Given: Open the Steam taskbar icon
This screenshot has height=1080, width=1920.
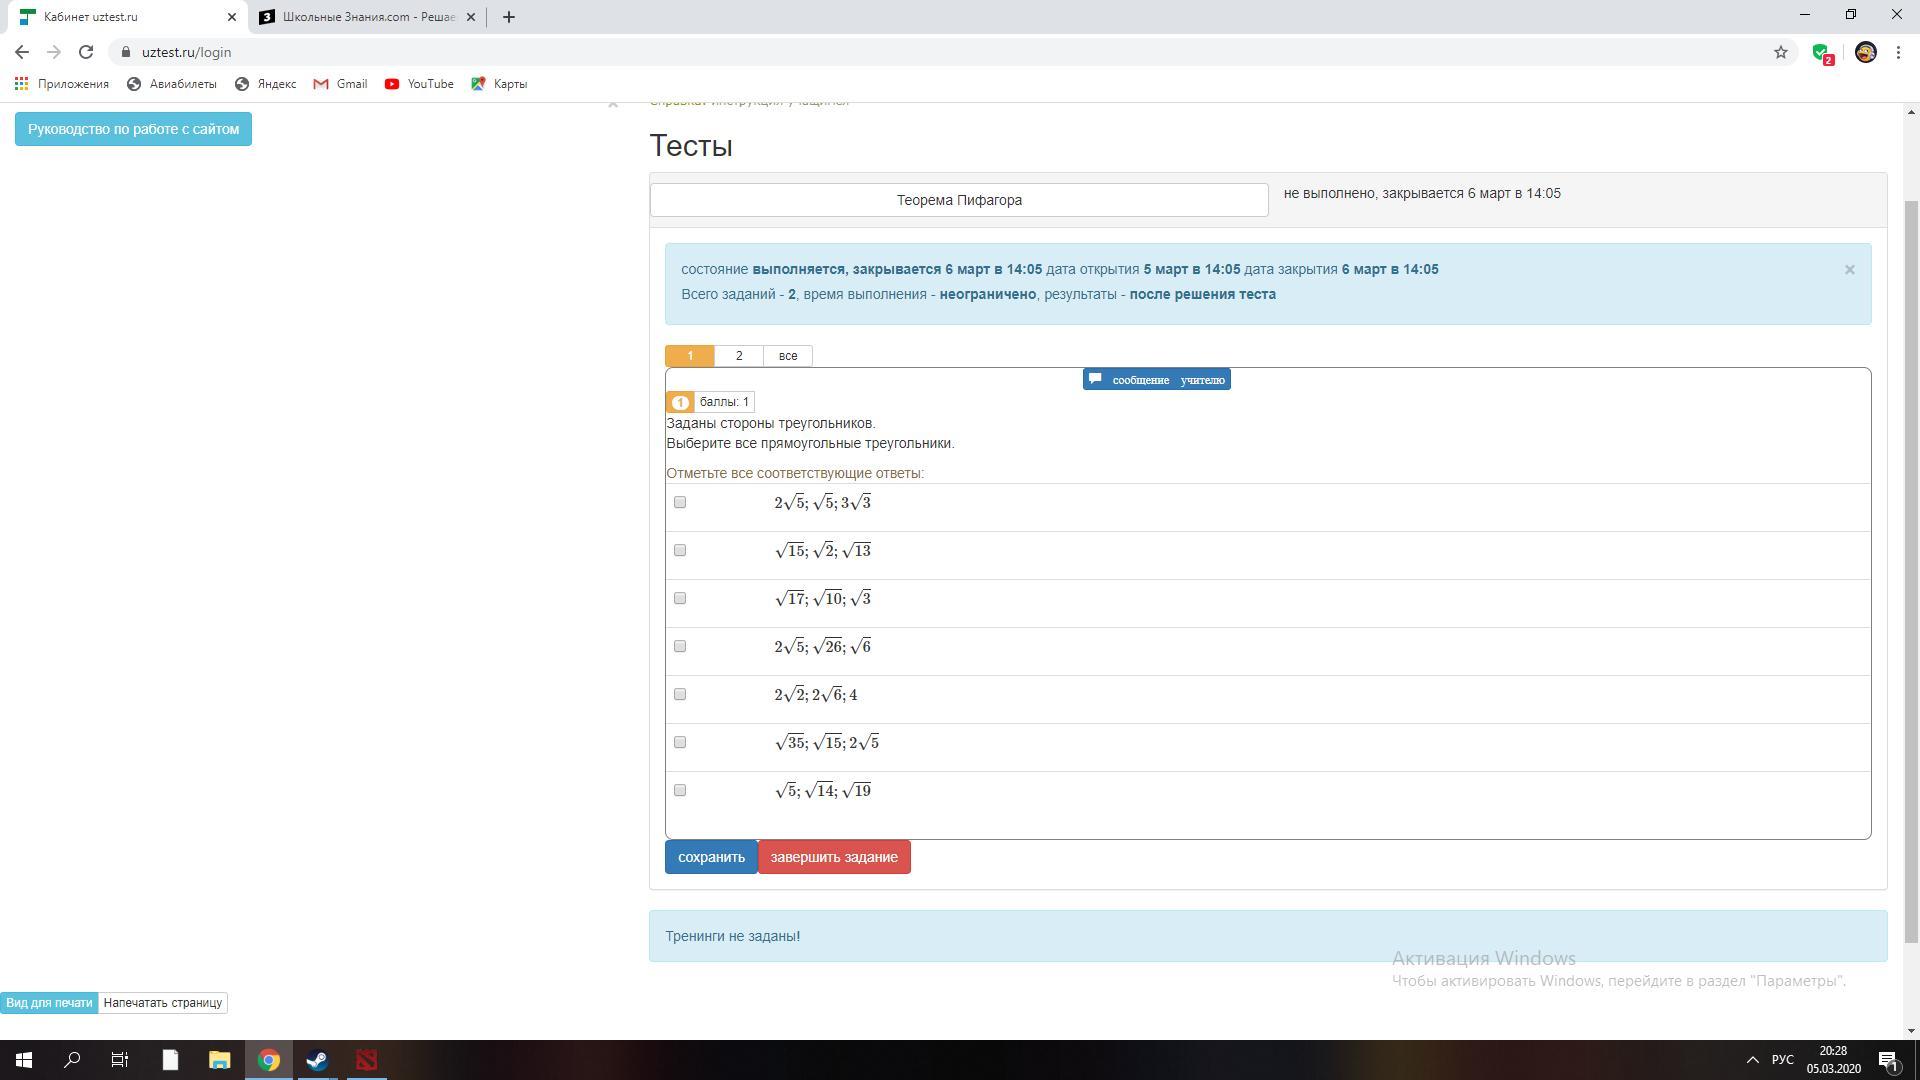Looking at the screenshot, I should (x=317, y=1060).
